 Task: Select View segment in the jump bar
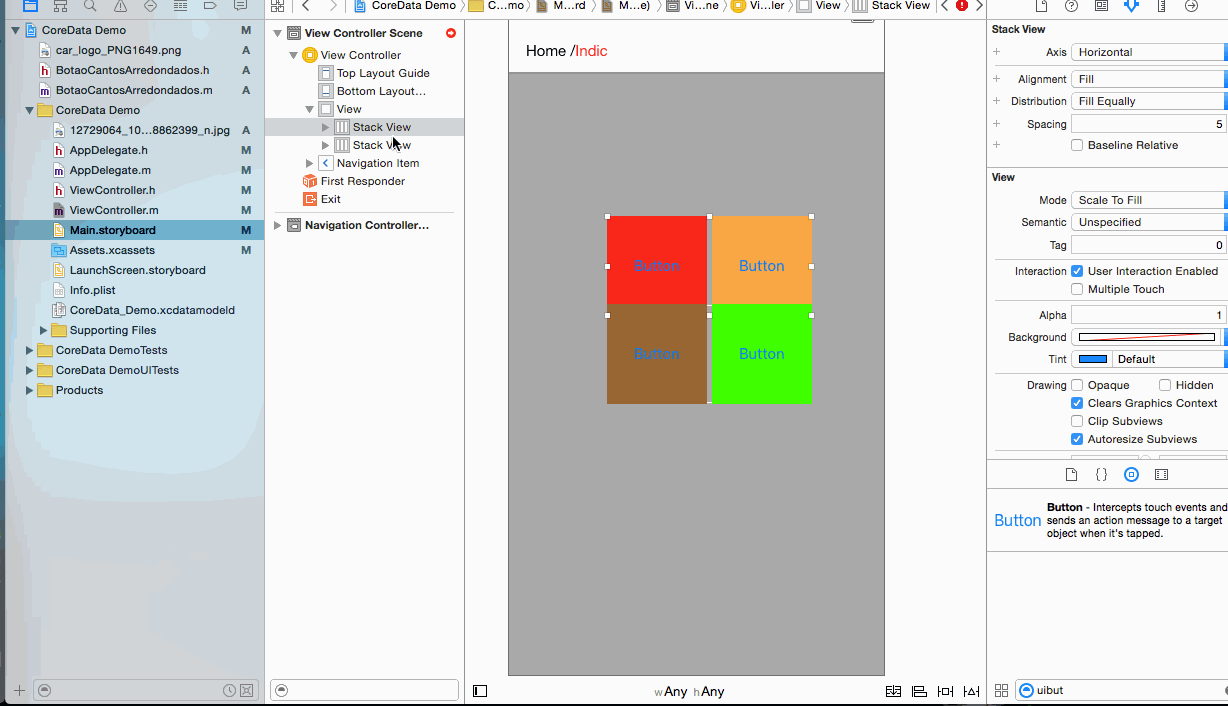point(819,6)
